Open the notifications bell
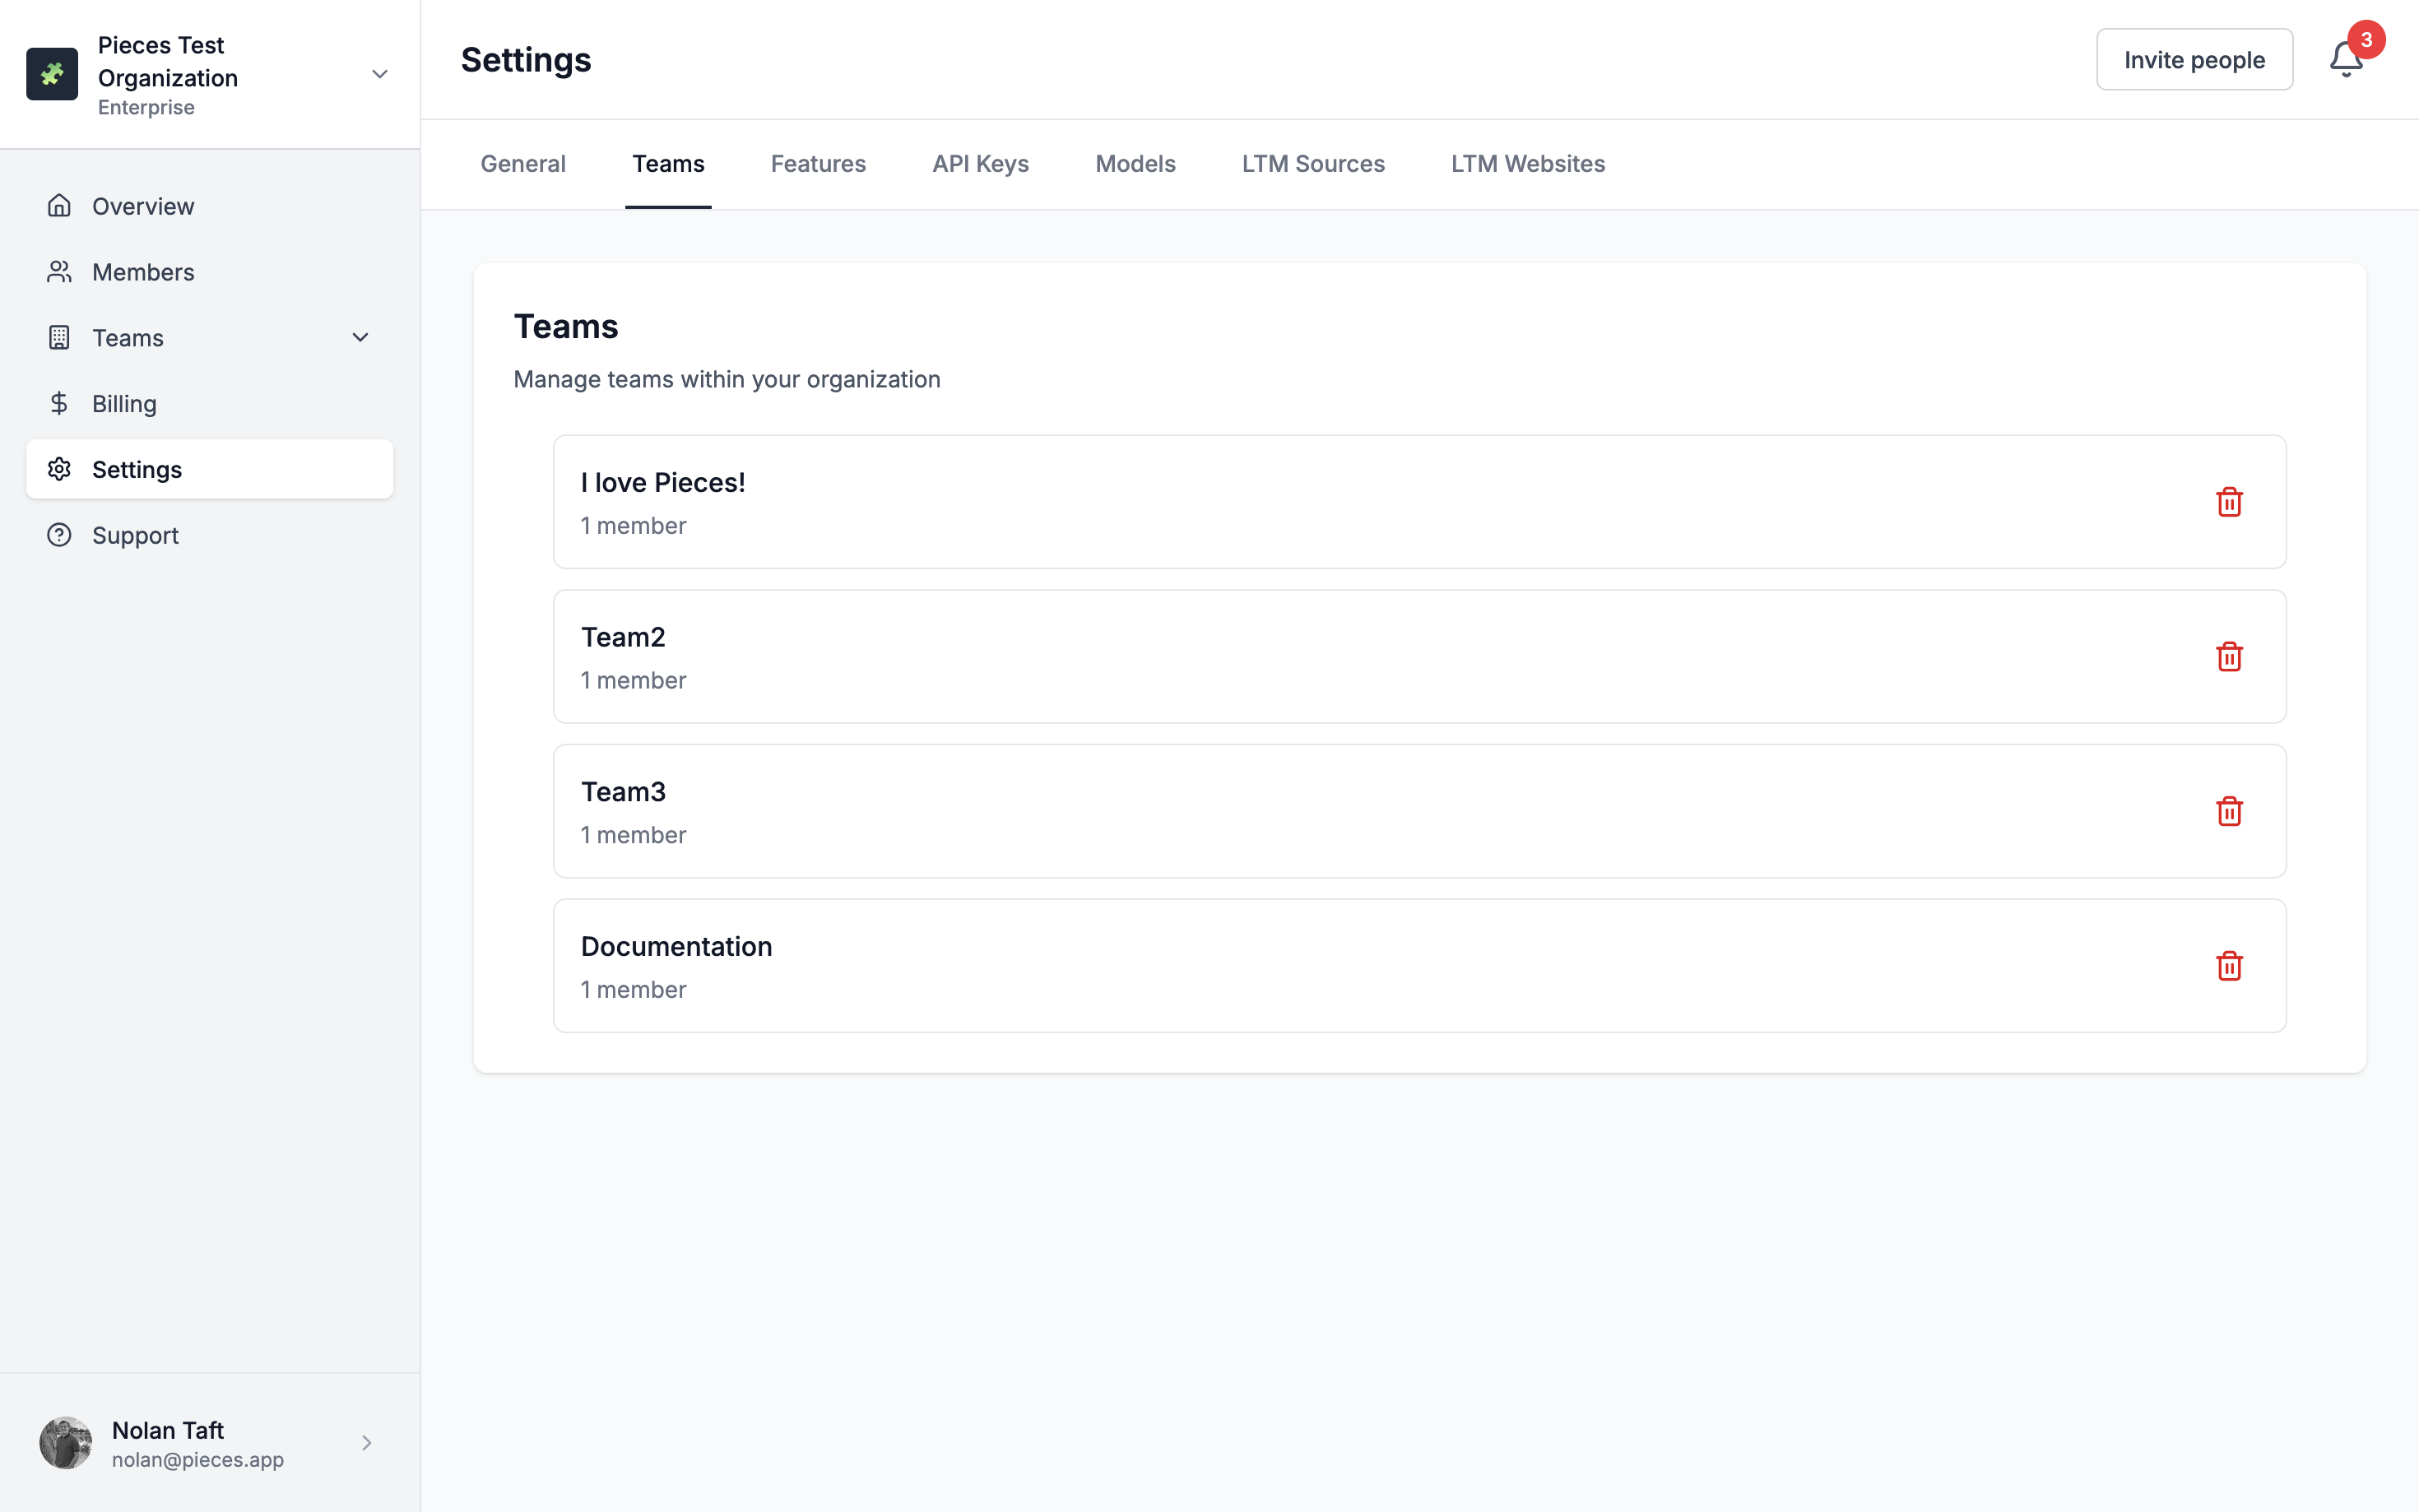The width and height of the screenshot is (2419, 1512). [2345, 60]
